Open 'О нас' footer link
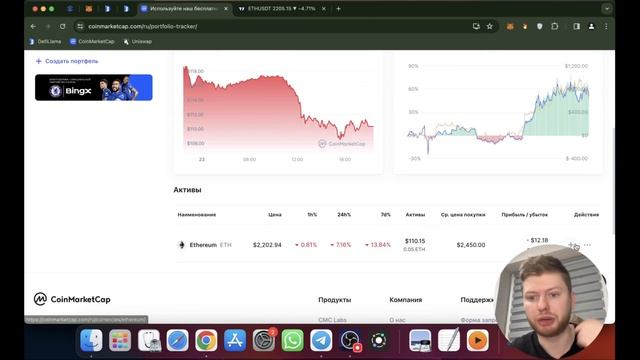The image size is (640, 360). pos(397,320)
